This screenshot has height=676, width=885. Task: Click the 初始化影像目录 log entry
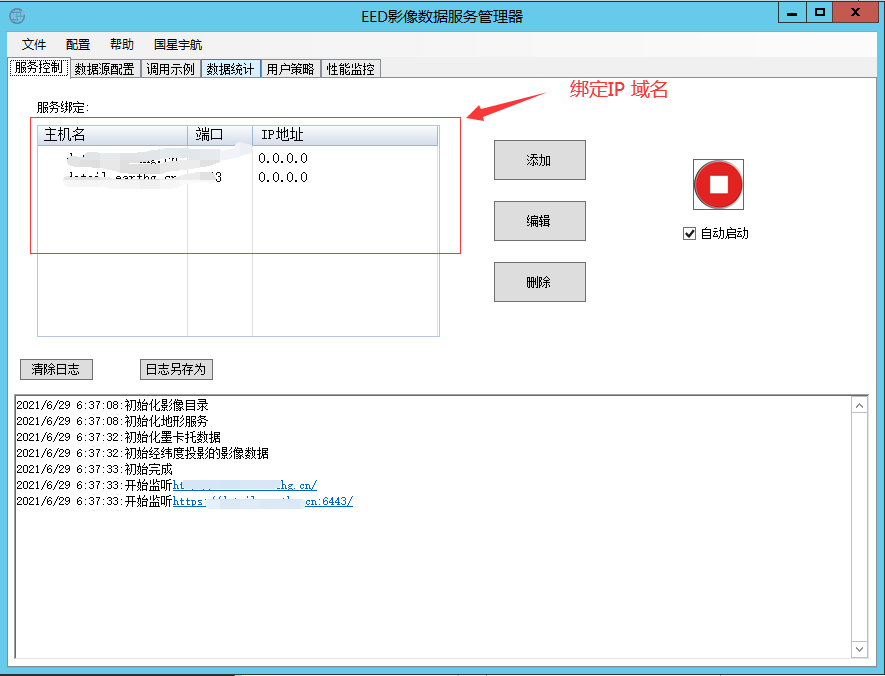(112, 405)
